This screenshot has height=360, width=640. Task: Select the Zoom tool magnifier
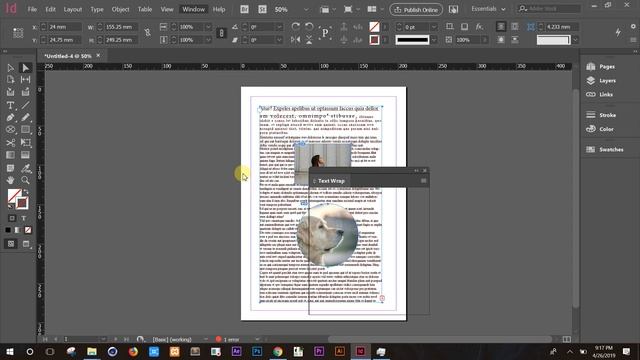tap(25, 180)
